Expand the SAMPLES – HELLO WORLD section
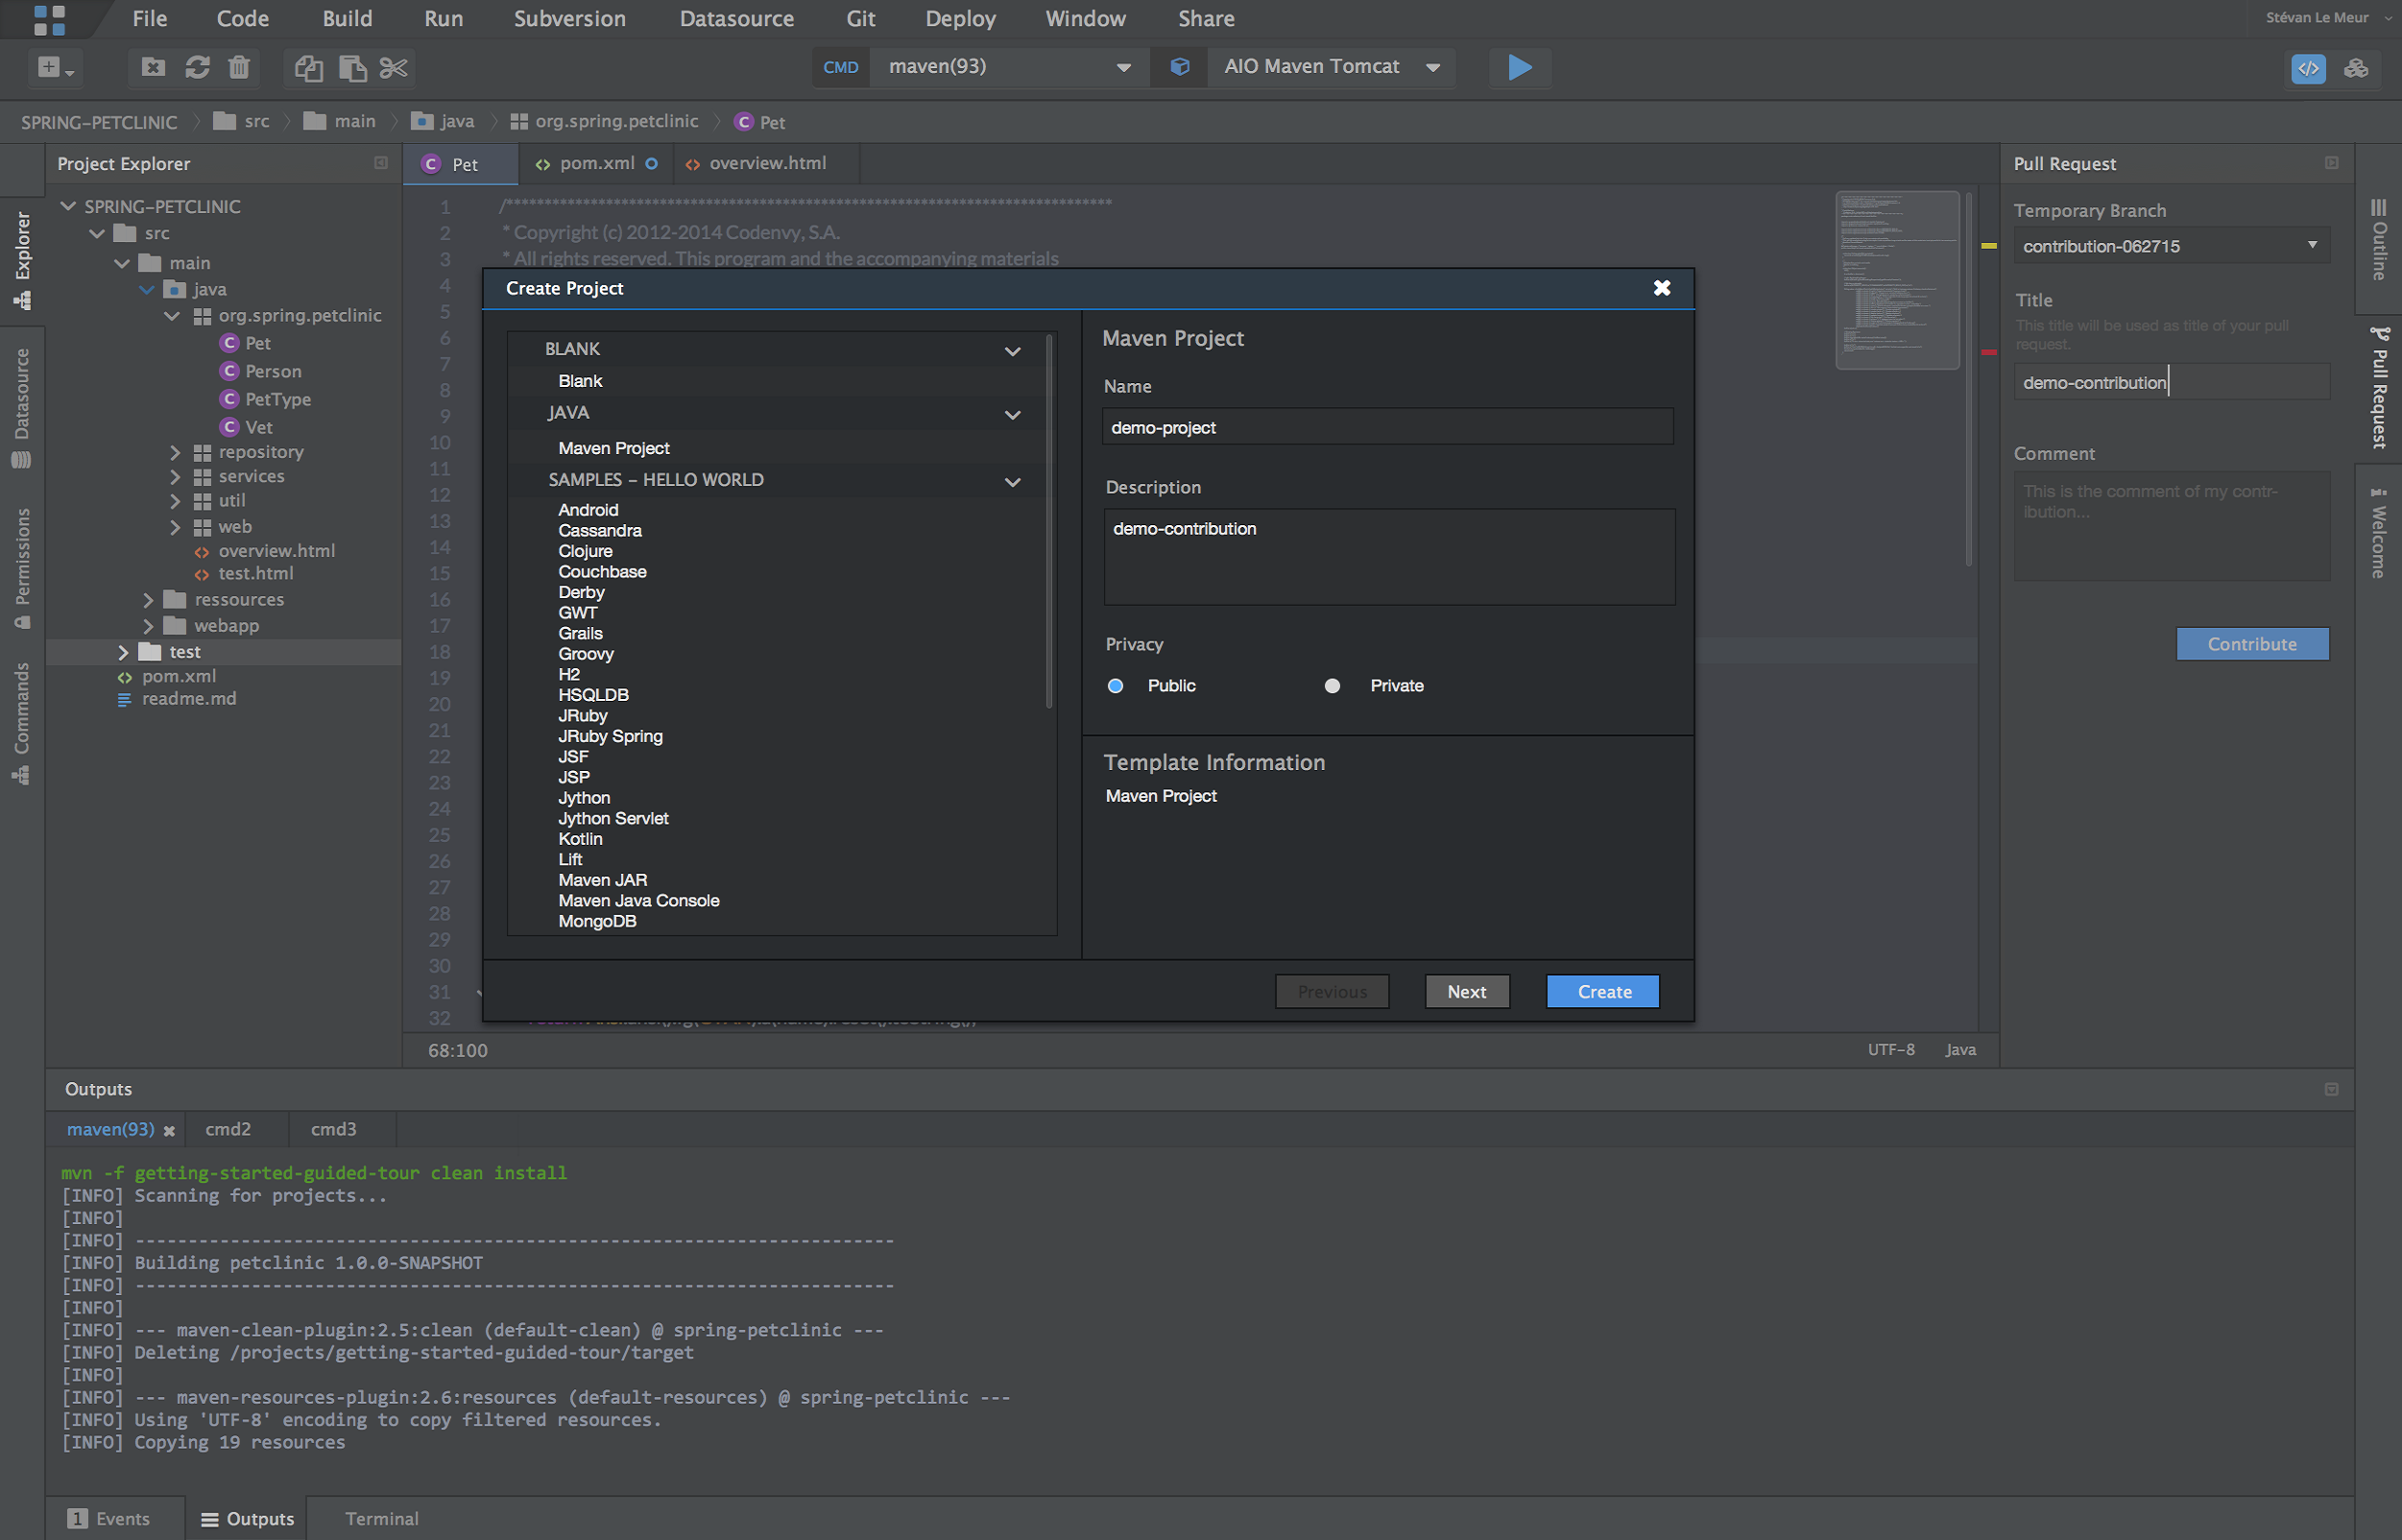Screen dimensions: 2402x1540 pyautogui.click(x=1011, y=481)
